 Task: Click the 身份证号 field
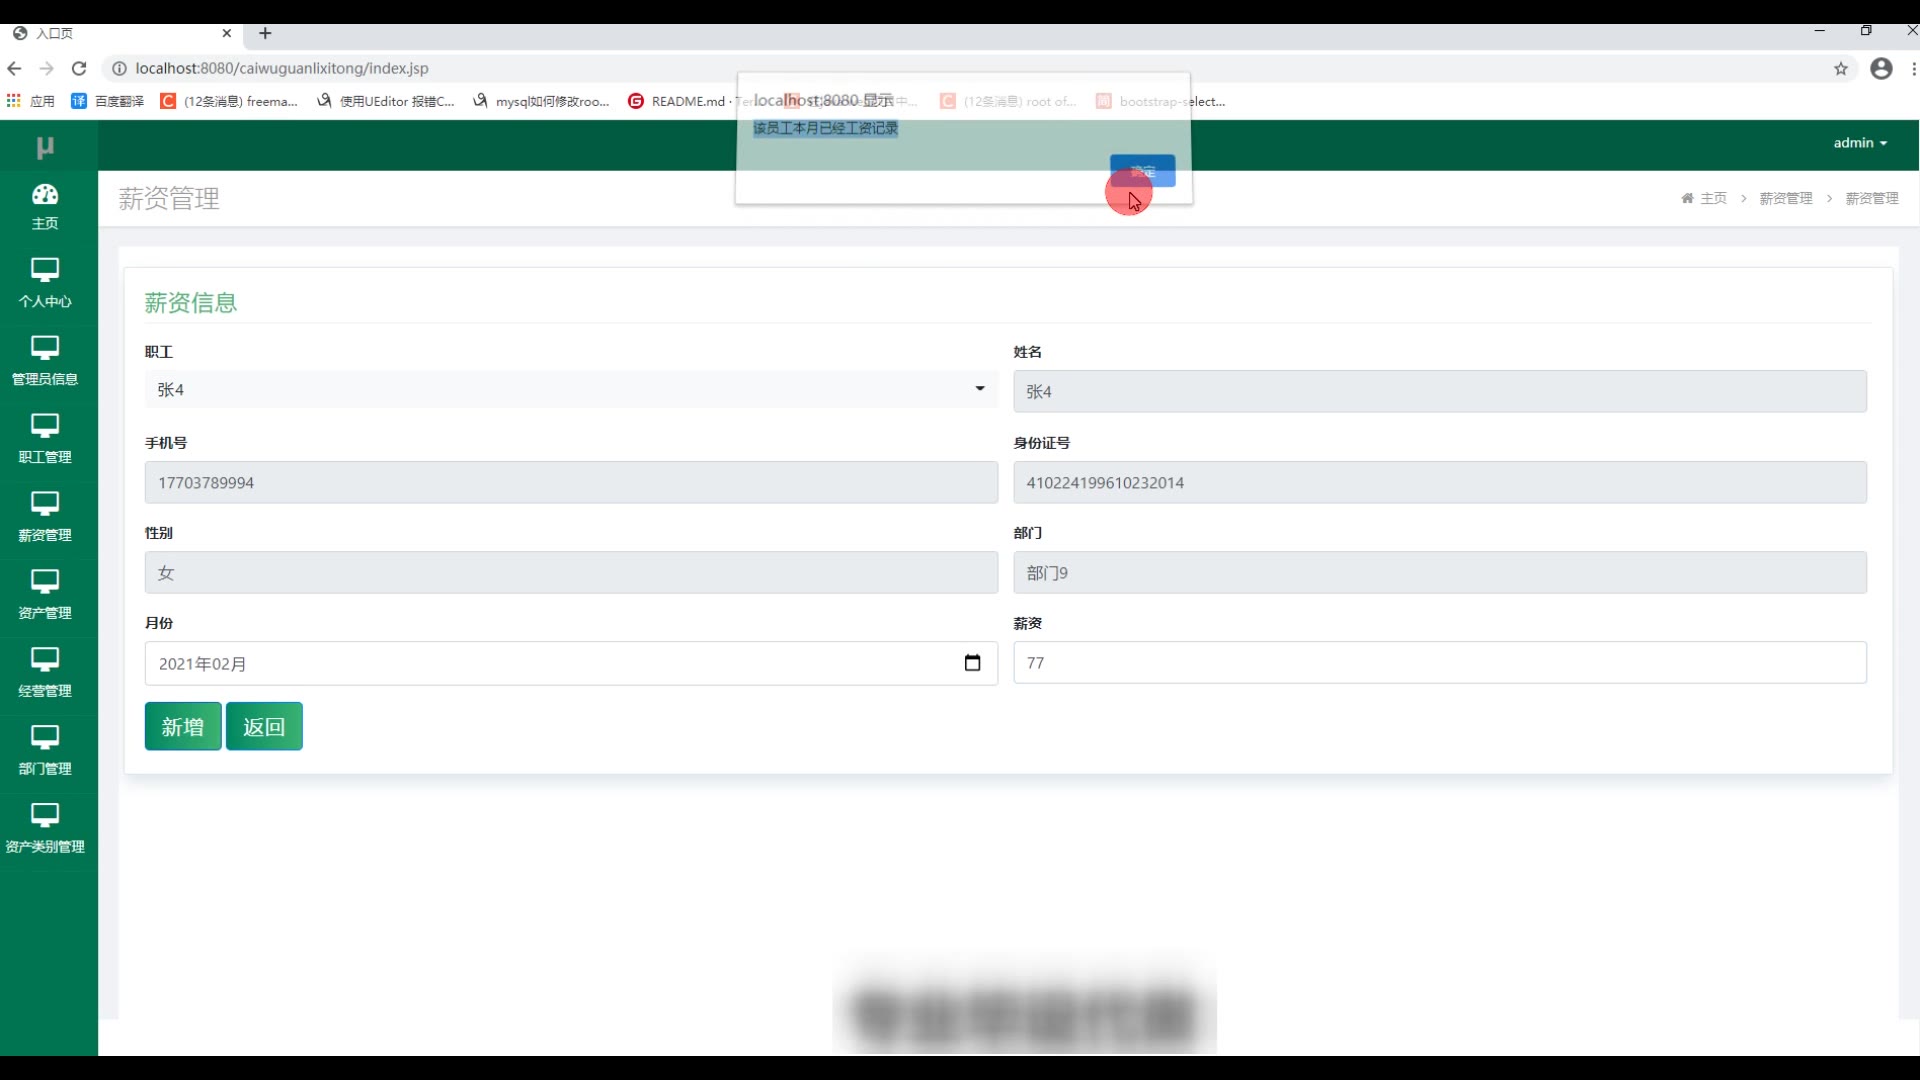coord(1440,482)
